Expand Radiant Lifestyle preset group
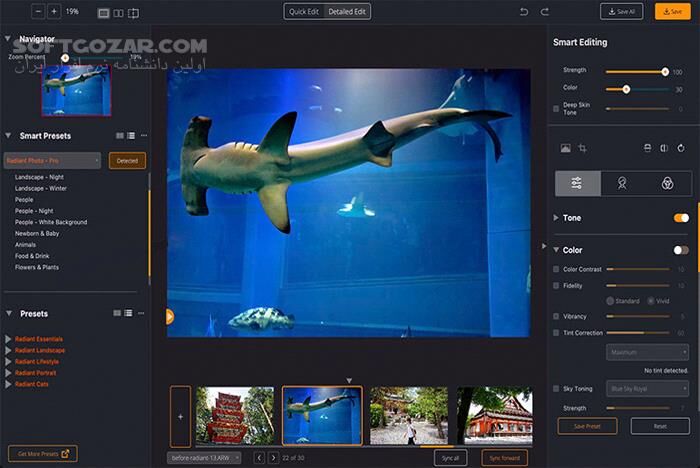The width and height of the screenshot is (700, 468). point(8,362)
